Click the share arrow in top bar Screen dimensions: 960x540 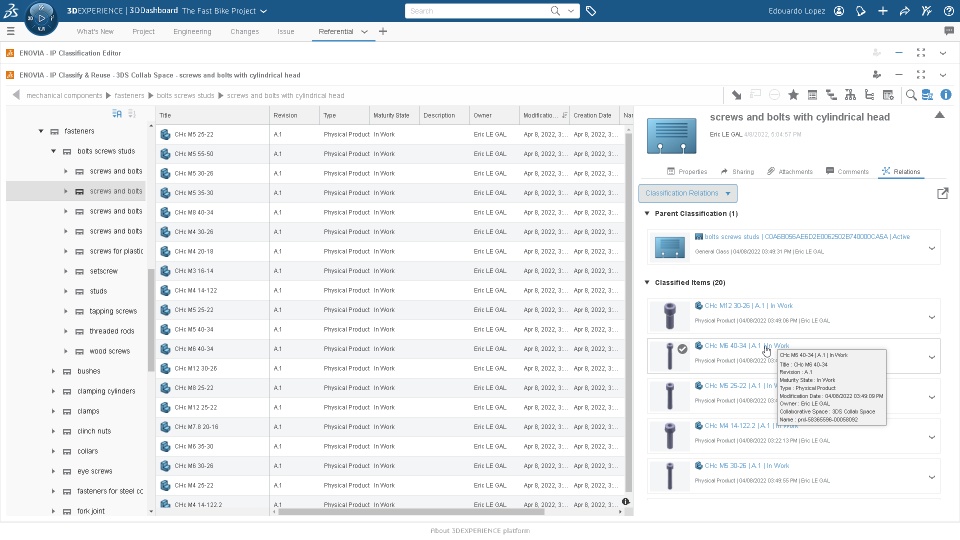905,11
